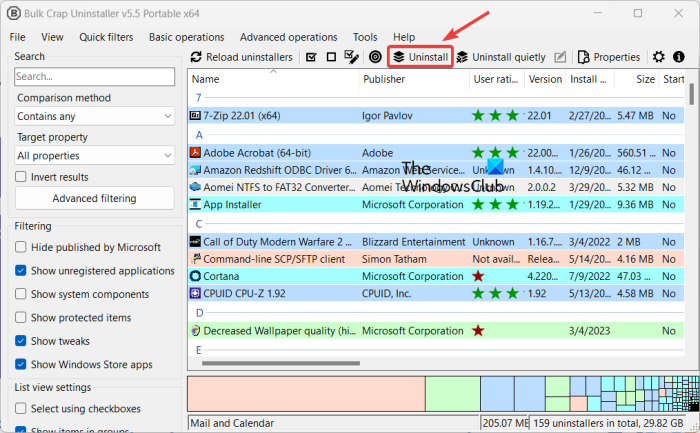The image size is (700, 433).
Task: Open the Tools menu
Action: coord(365,37)
